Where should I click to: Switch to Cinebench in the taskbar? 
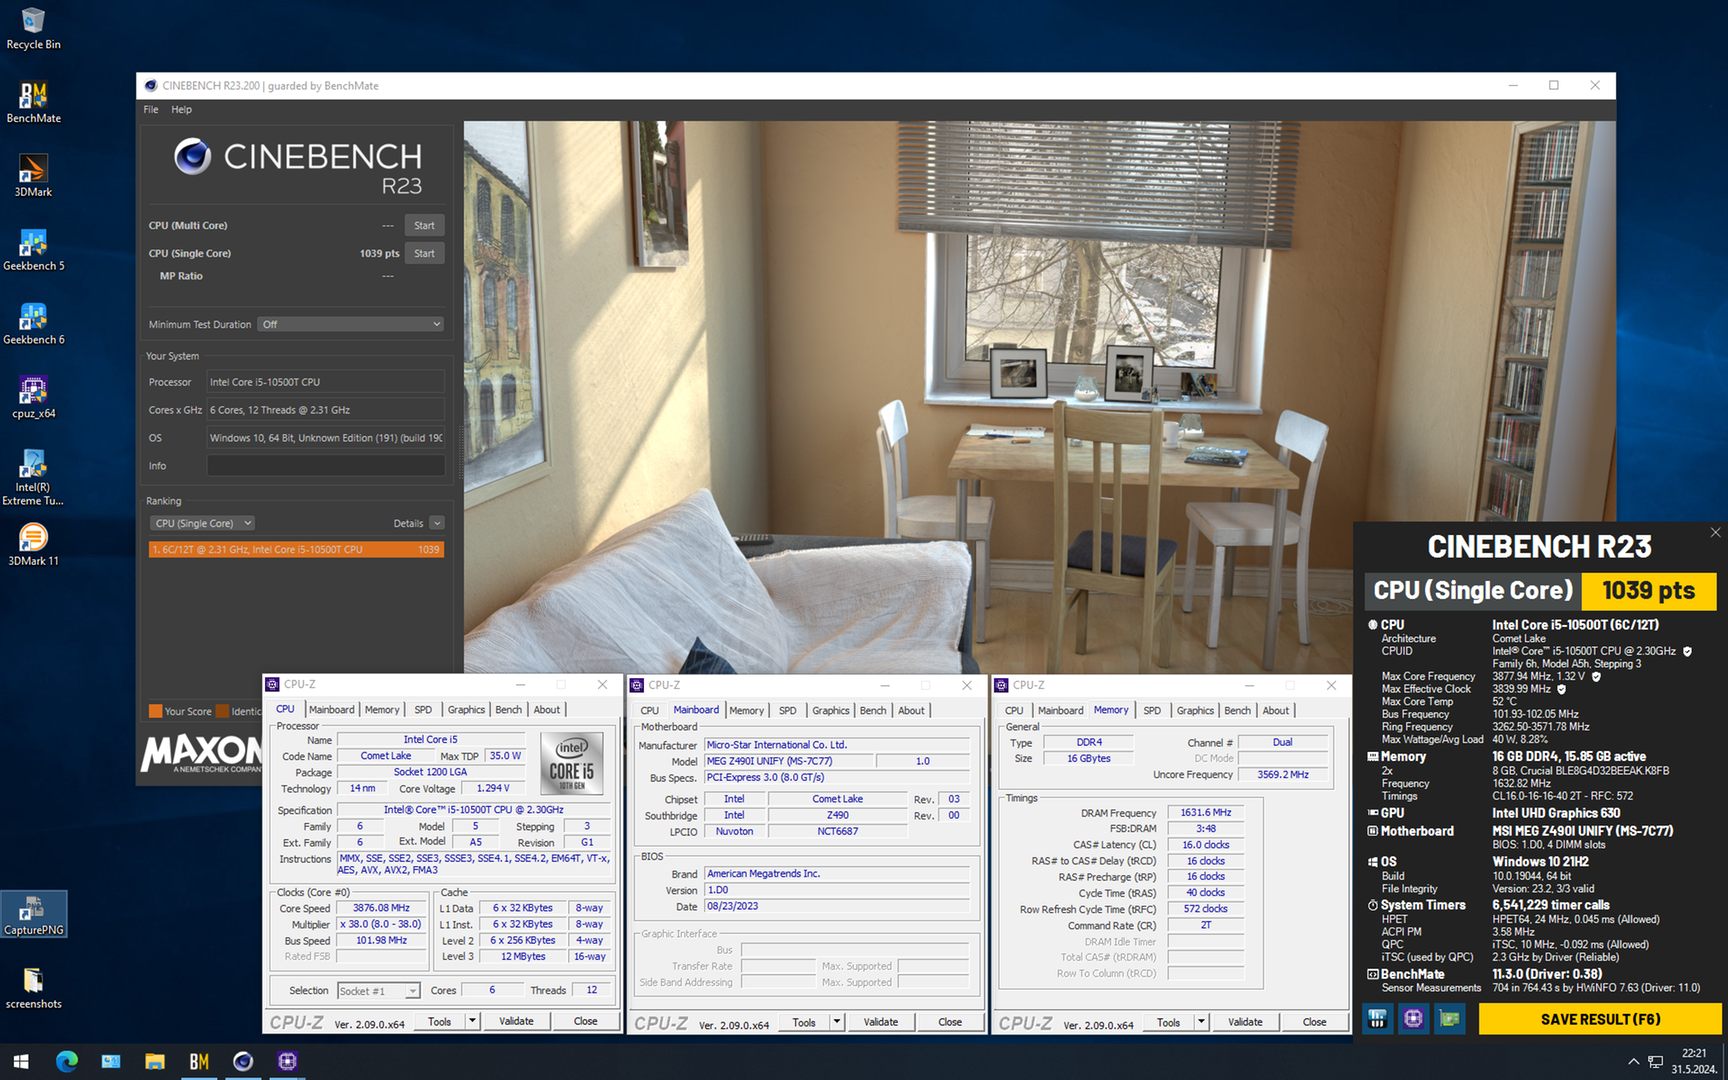[x=243, y=1061]
